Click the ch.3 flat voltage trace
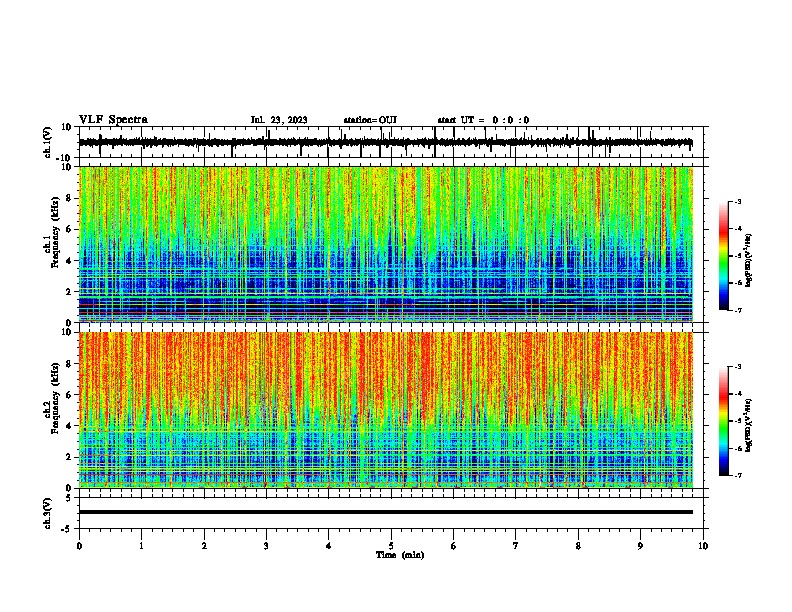This screenshot has height=612, width=792. [x=386, y=512]
